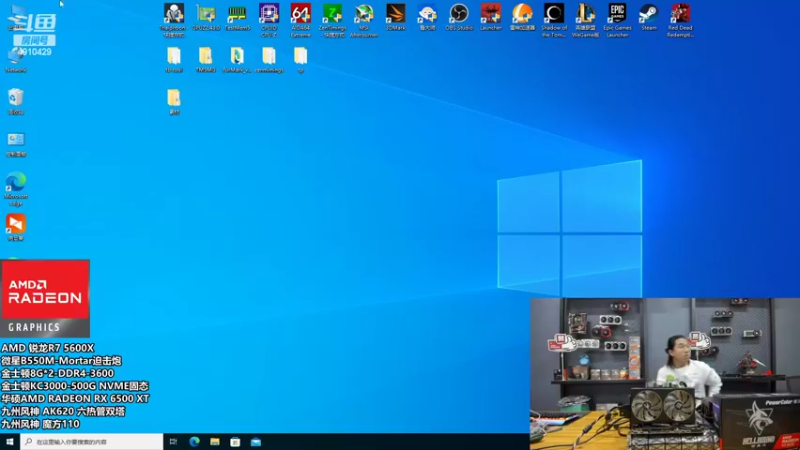Launch MSI Afterburner
This screenshot has width=800, height=450.
364,20
